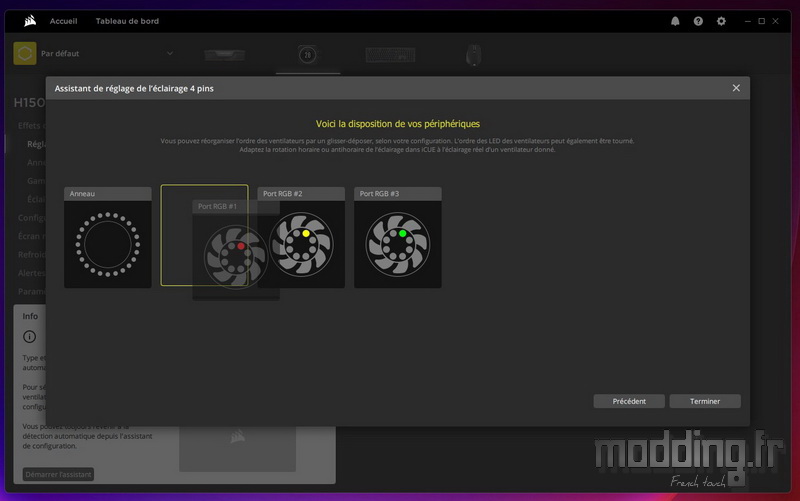Close the 4 pins lighting assistant dialog
The height and width of the screenshot is (501, 800).
736,88
